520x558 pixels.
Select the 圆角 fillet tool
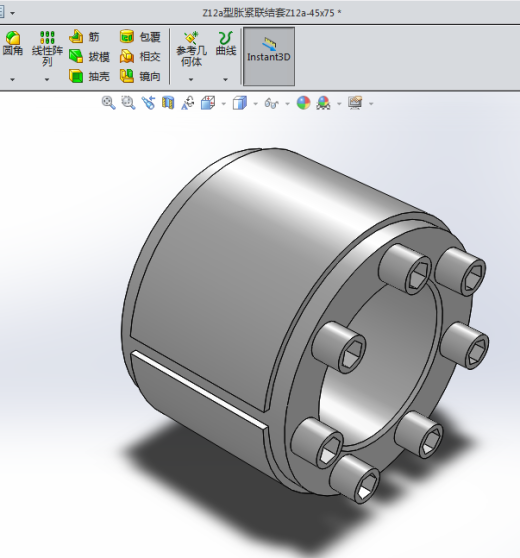[12, 44]
